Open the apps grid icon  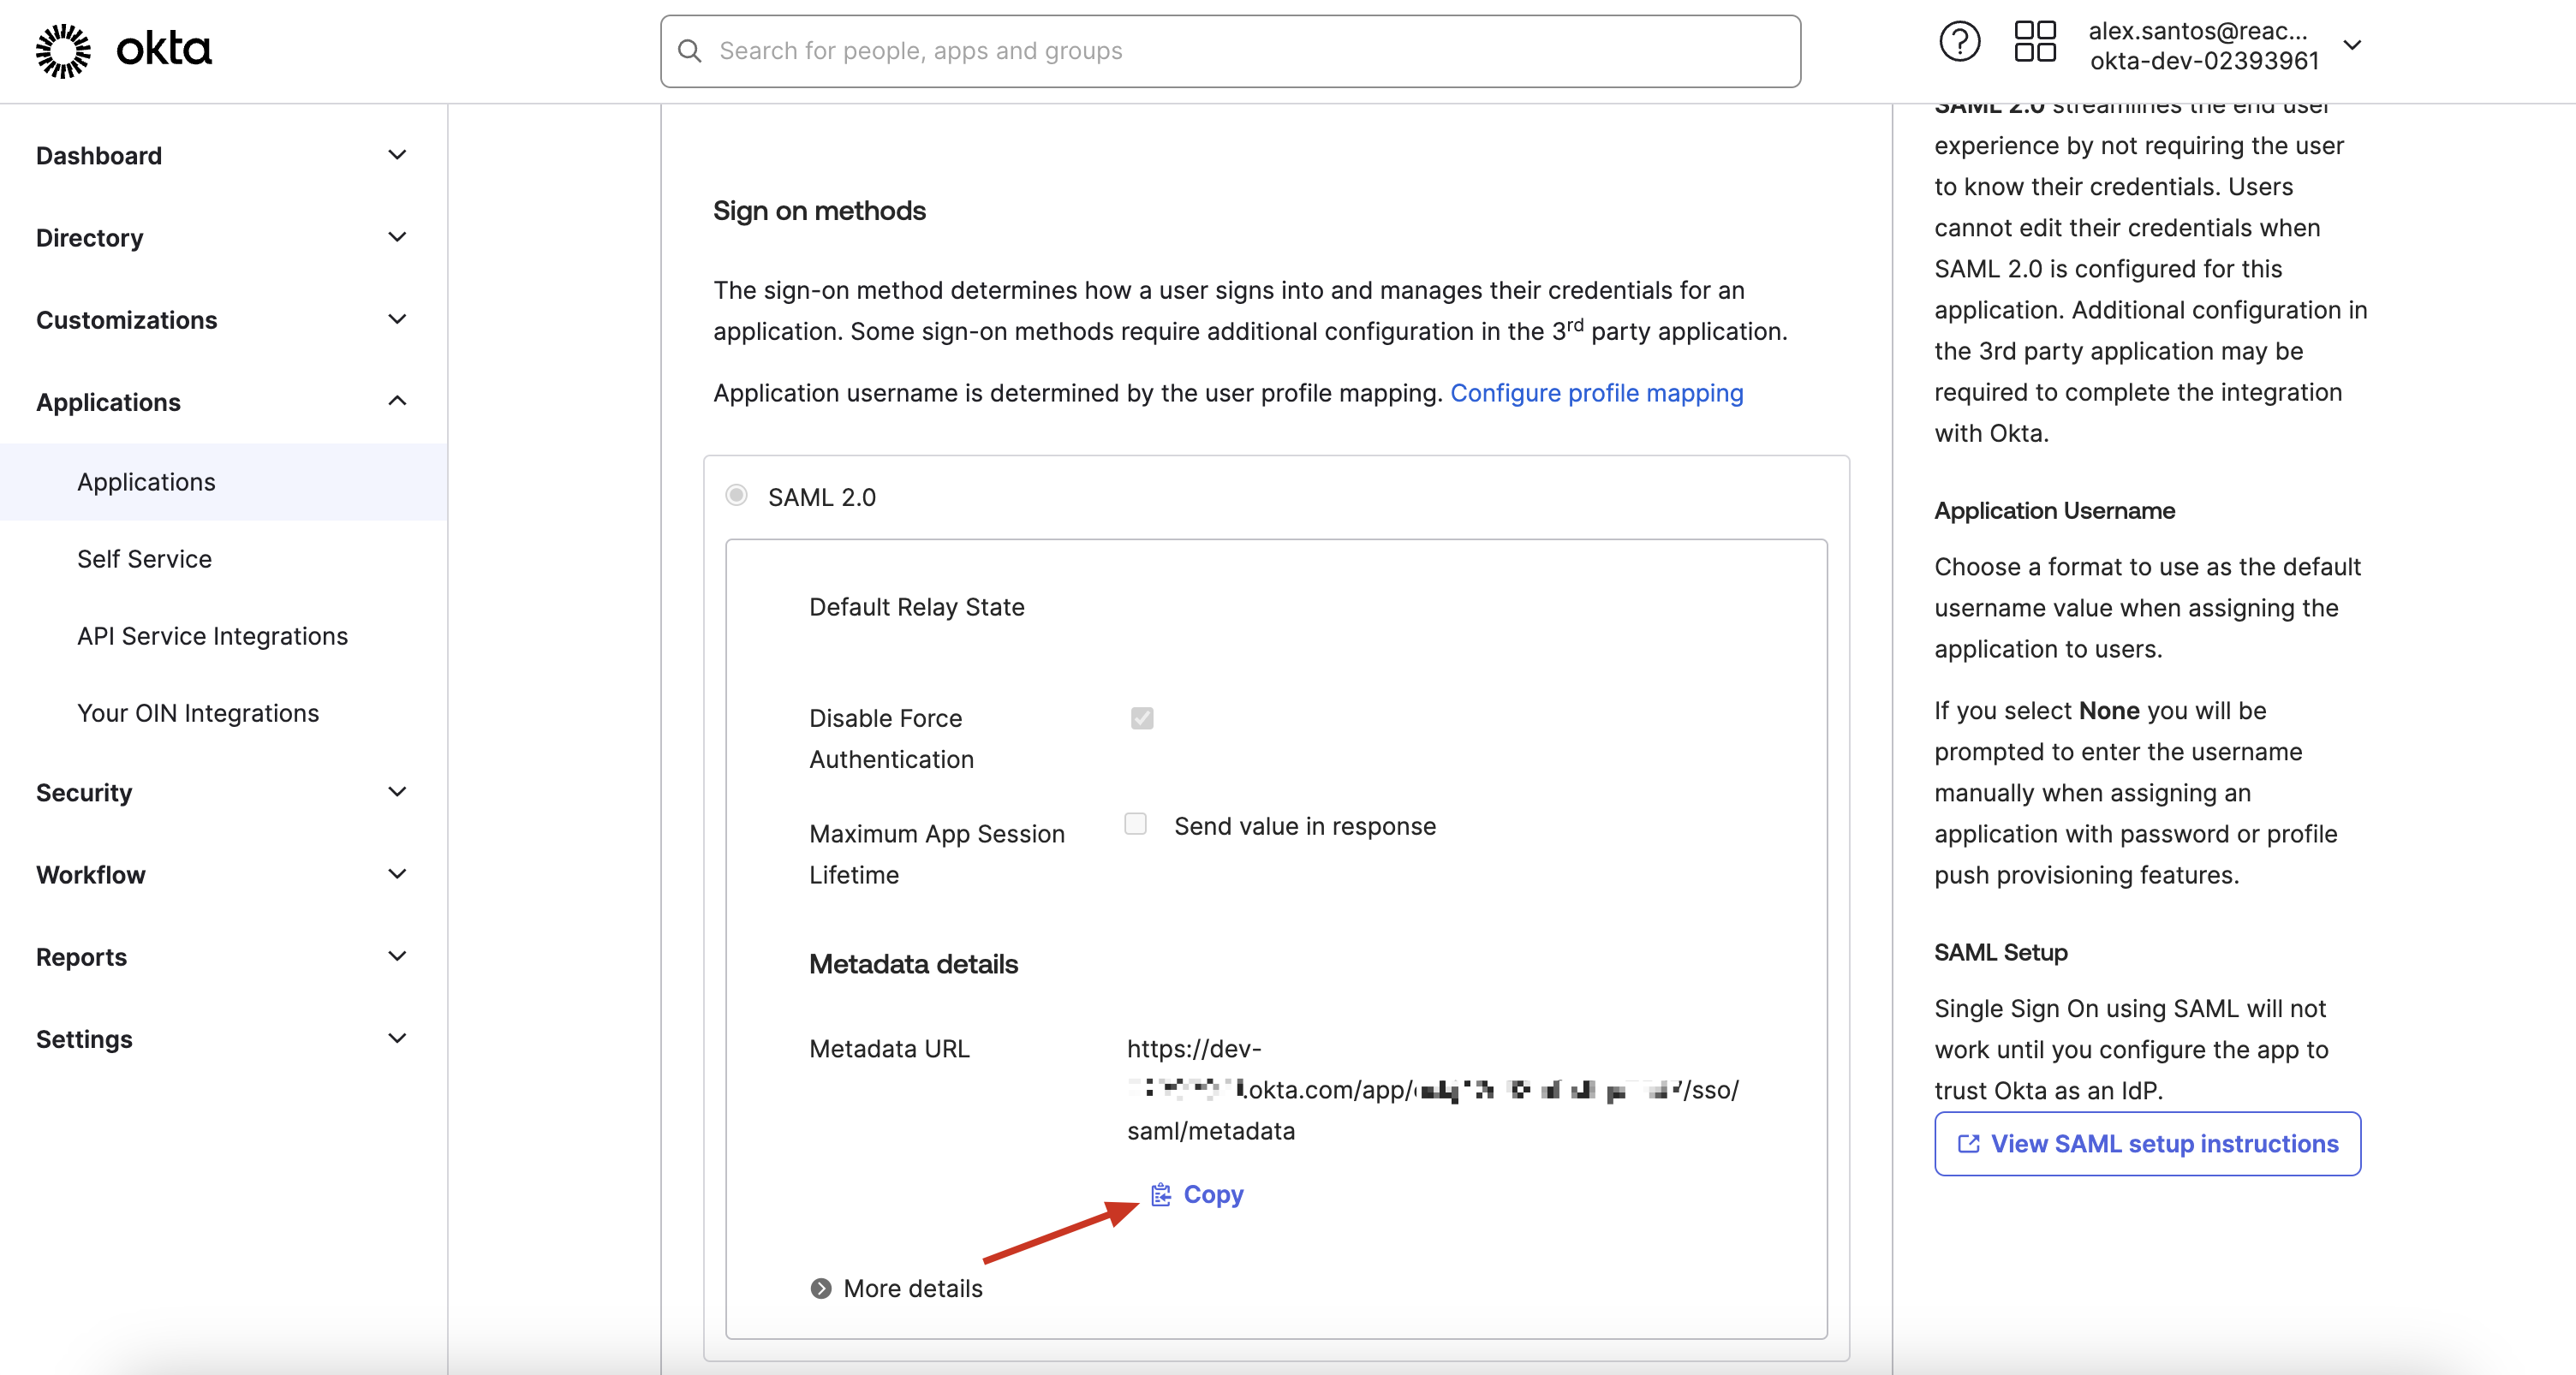tap(2034, 42)
